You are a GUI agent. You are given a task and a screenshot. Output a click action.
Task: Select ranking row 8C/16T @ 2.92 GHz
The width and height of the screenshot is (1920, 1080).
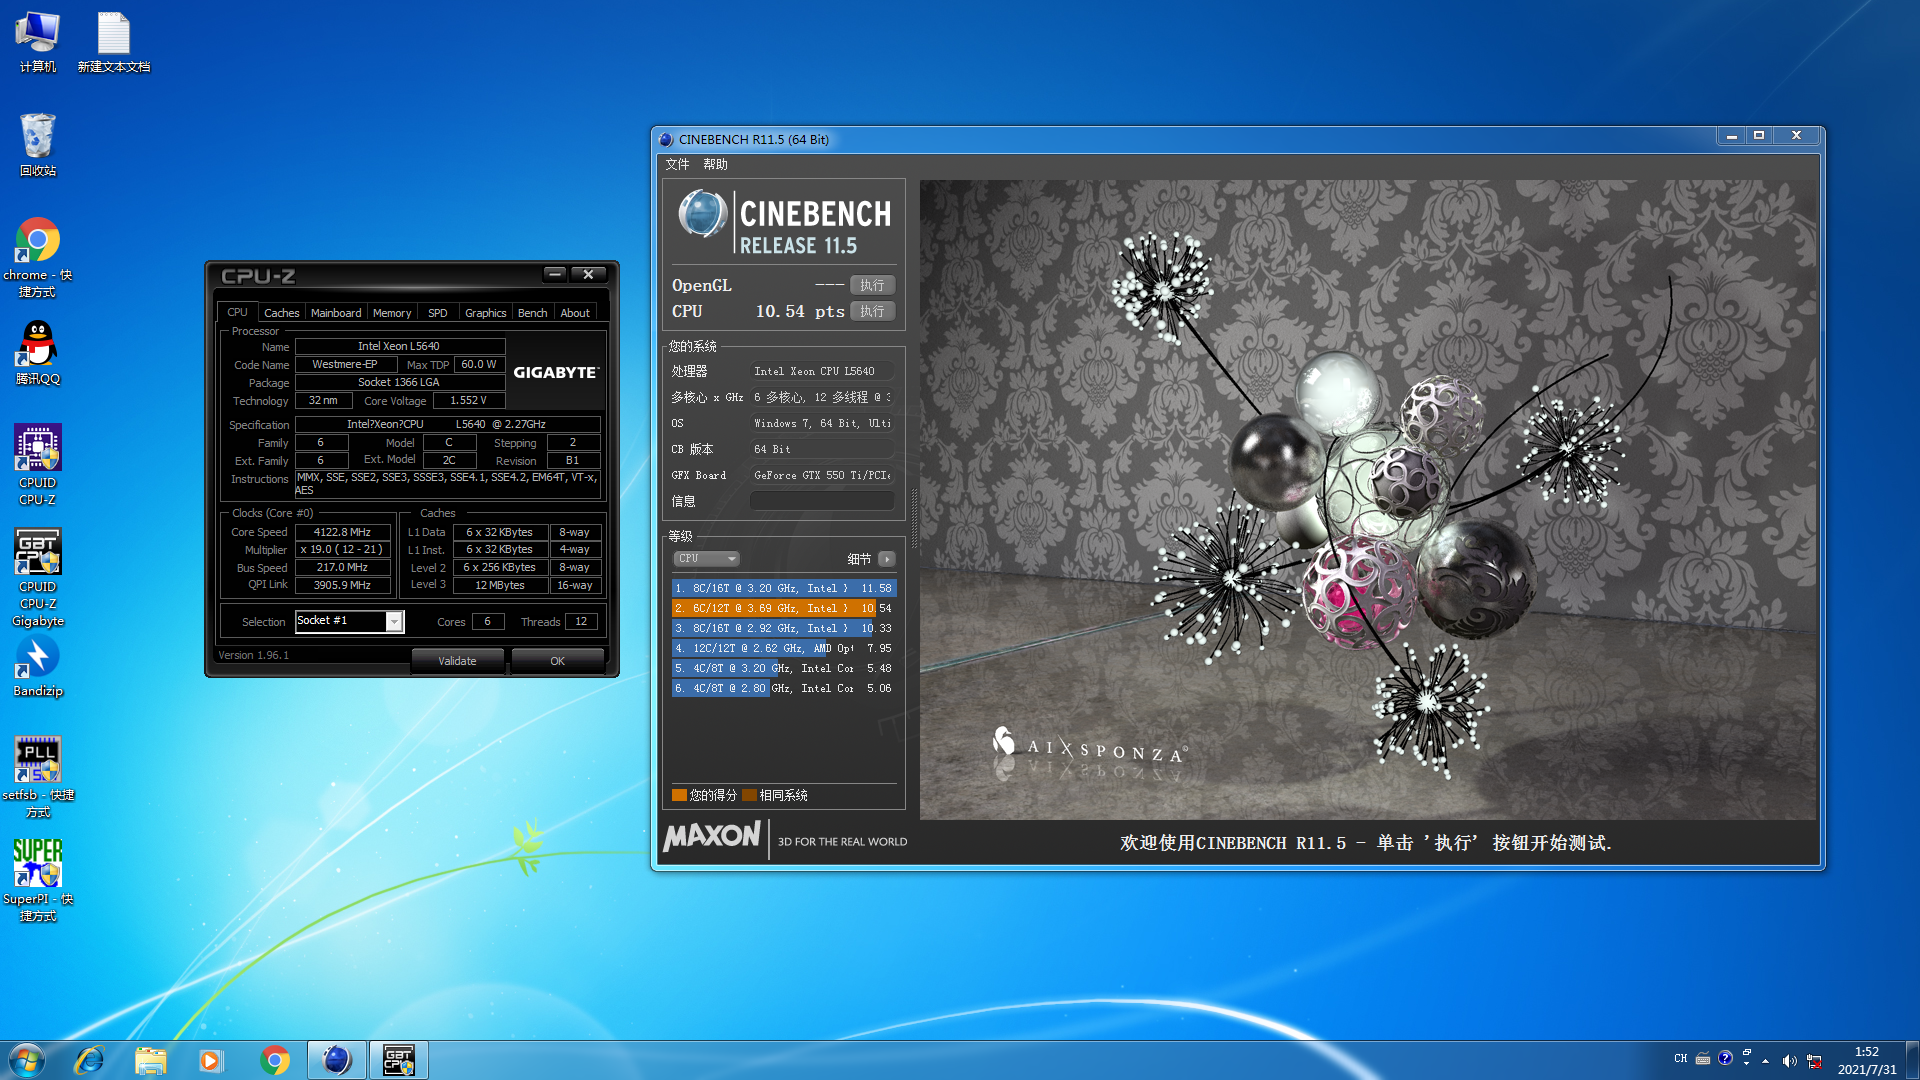pos(784,628)
